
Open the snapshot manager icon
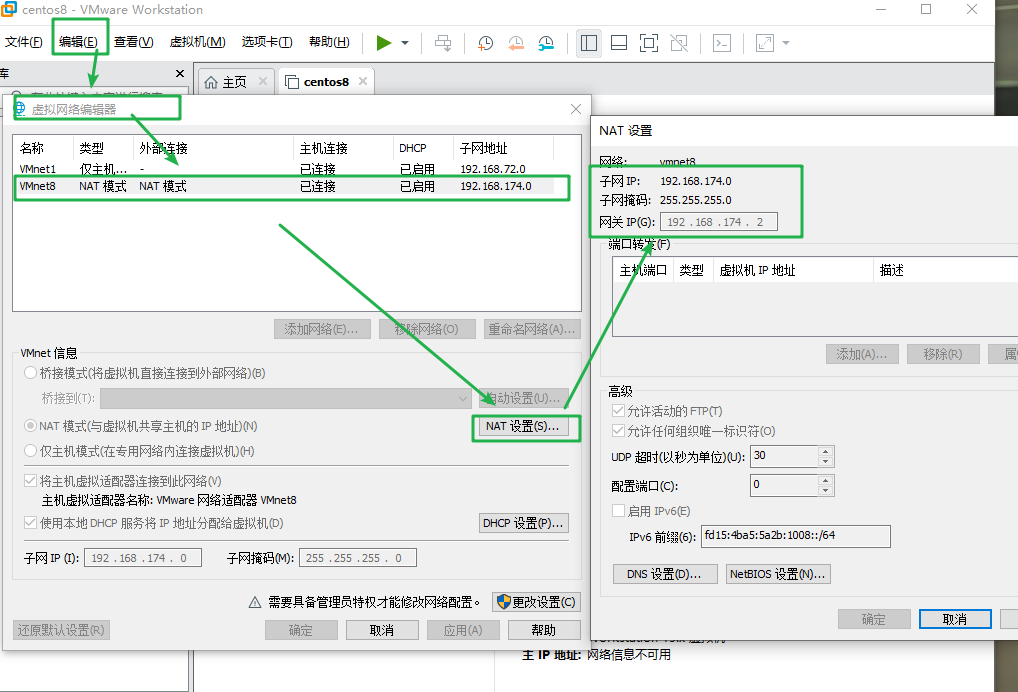[x=546, y=43]
